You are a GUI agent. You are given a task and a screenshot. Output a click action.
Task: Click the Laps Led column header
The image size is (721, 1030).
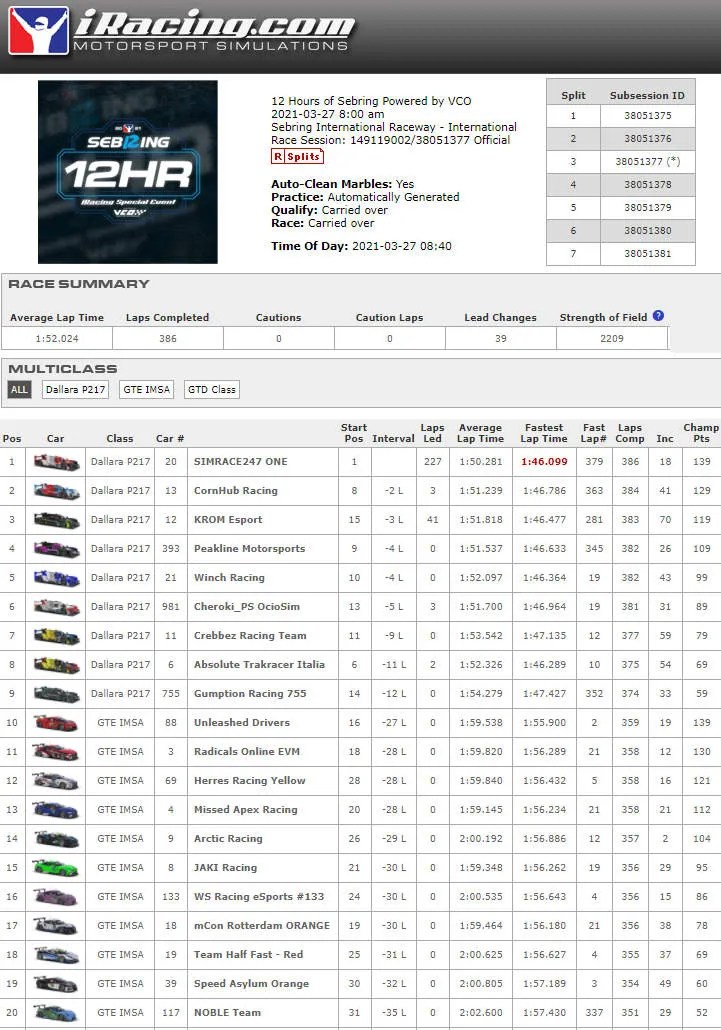432,433
